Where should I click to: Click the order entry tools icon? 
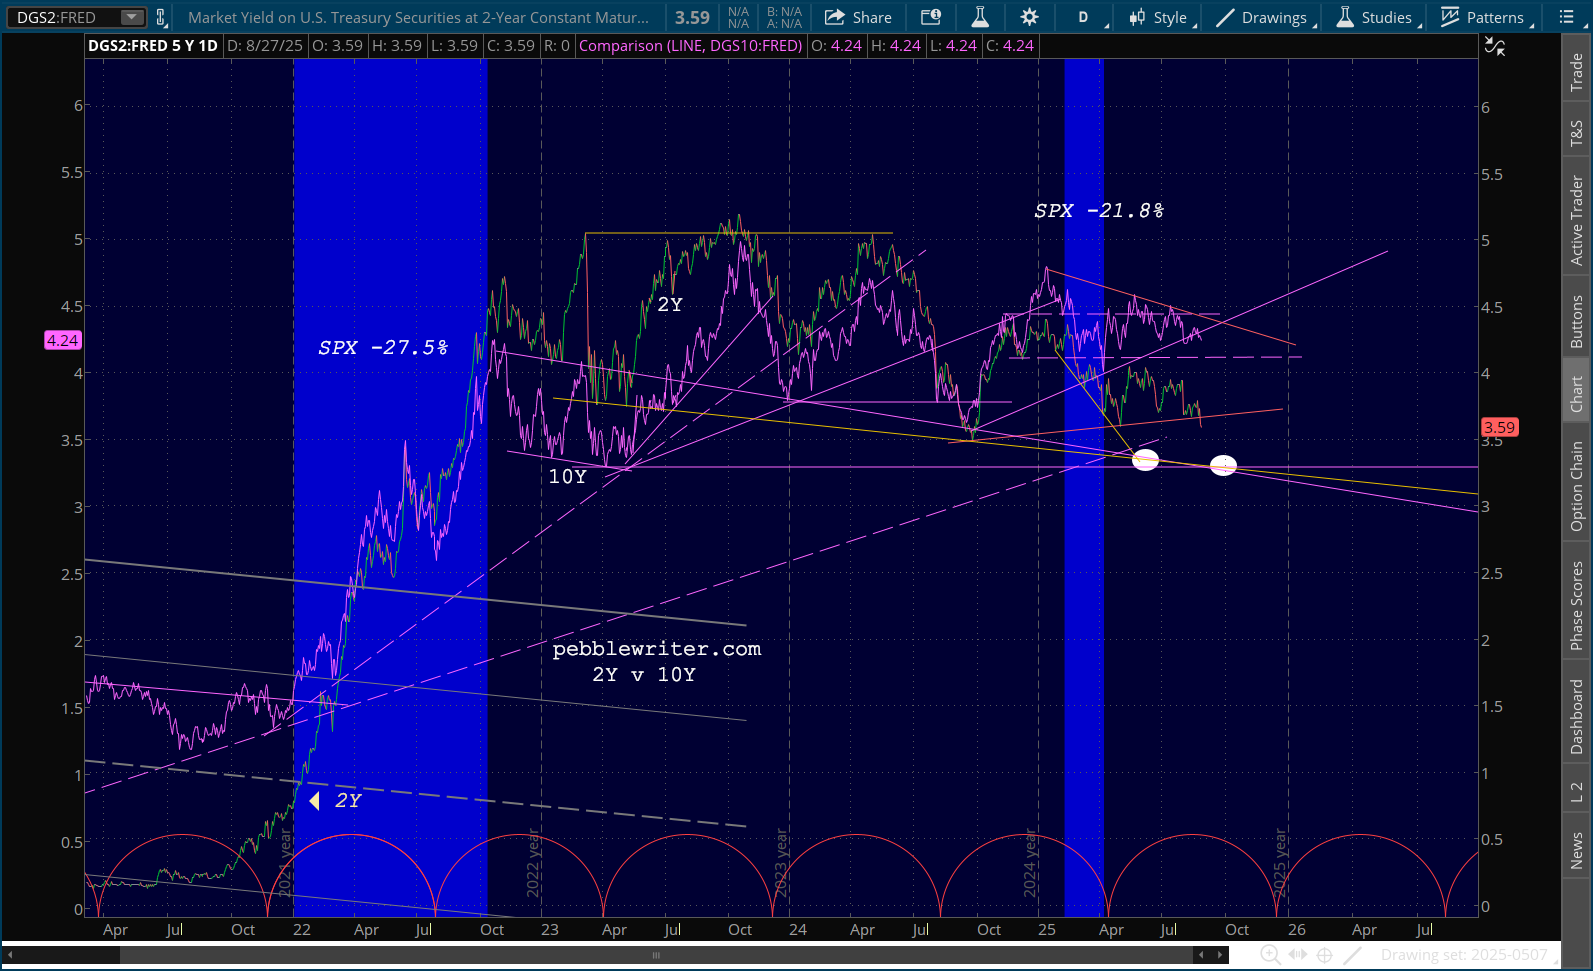[x=930, y=17]
